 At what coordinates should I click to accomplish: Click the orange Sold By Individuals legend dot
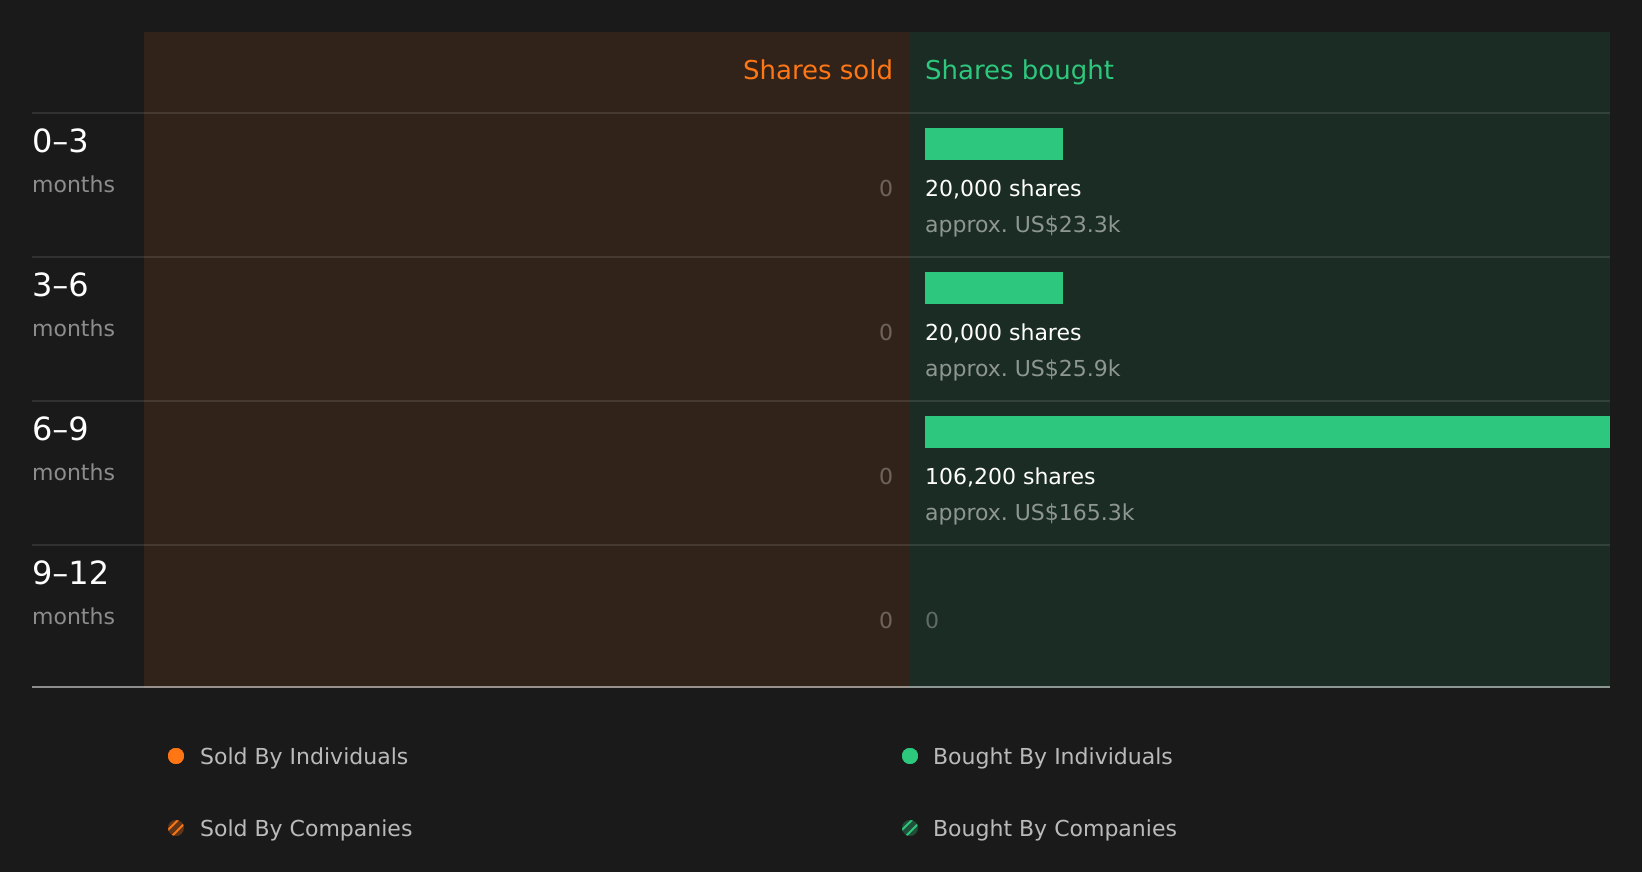tap(176, 756)
